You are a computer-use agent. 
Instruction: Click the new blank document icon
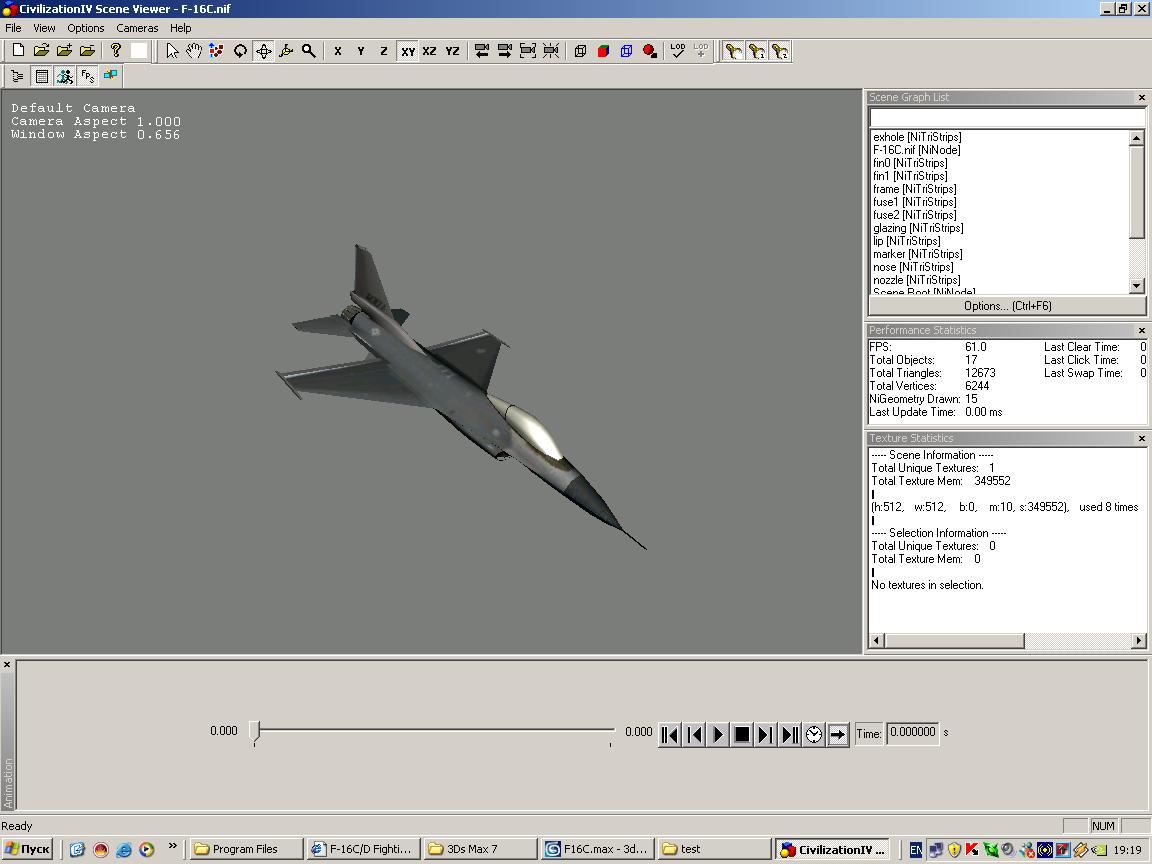pos(18,51)
